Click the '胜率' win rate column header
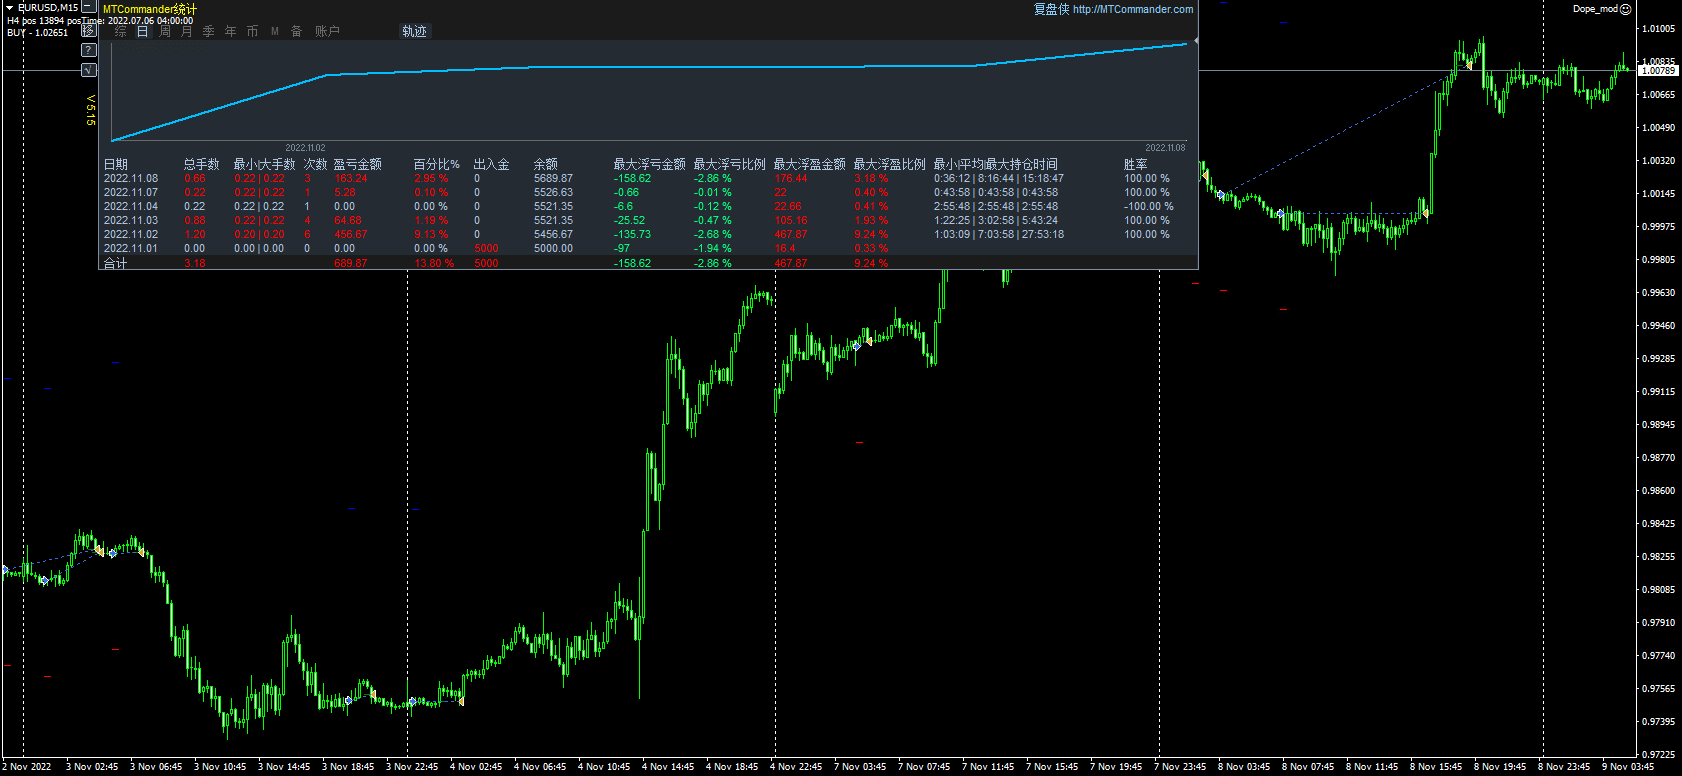1682x776 pixels. coord(1135,164)
